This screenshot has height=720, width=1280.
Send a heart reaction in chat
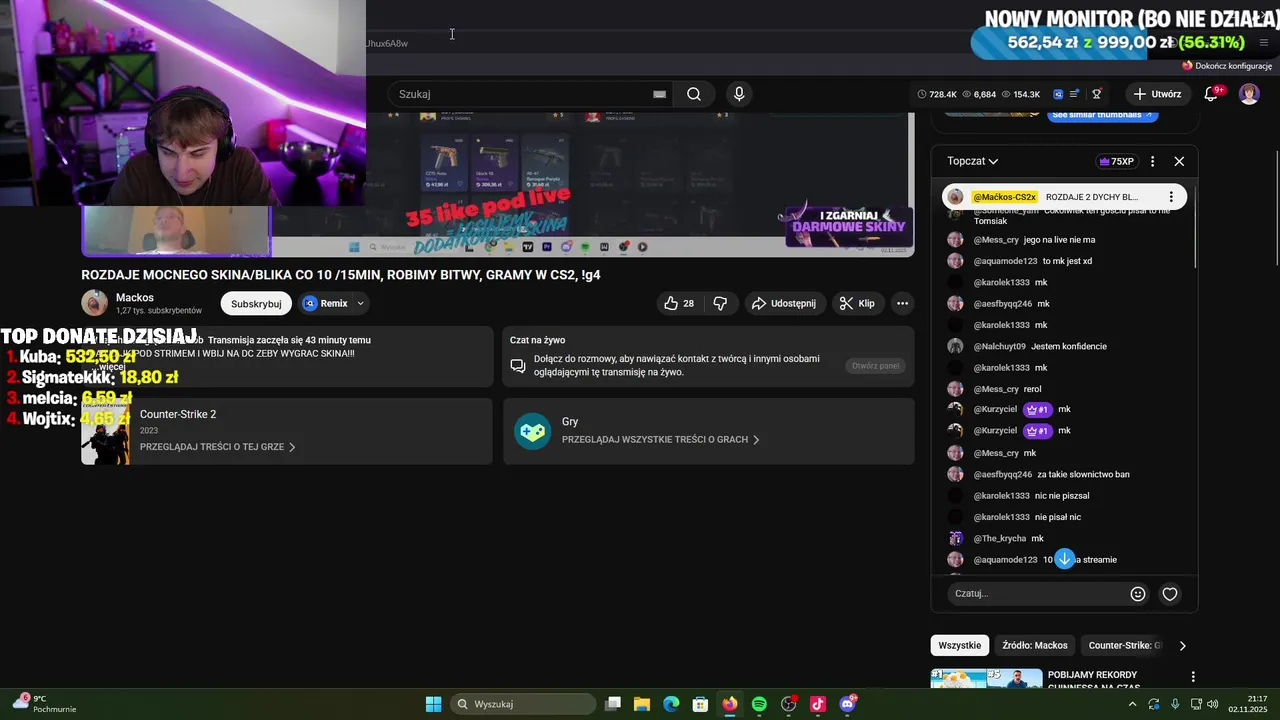pyautogui.click(x=1170, y=594)
